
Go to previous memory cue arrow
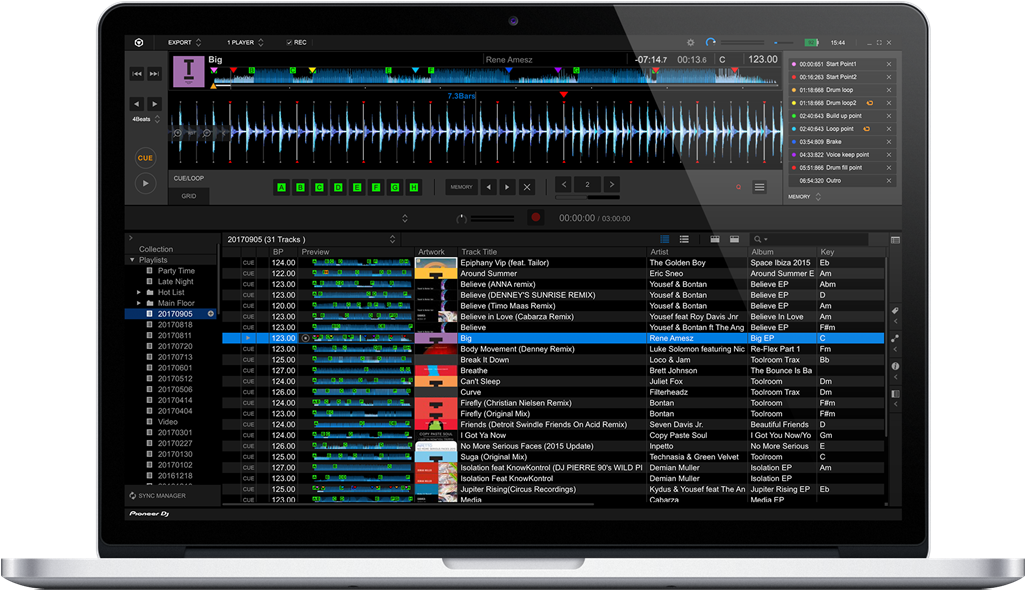(488, 188)
